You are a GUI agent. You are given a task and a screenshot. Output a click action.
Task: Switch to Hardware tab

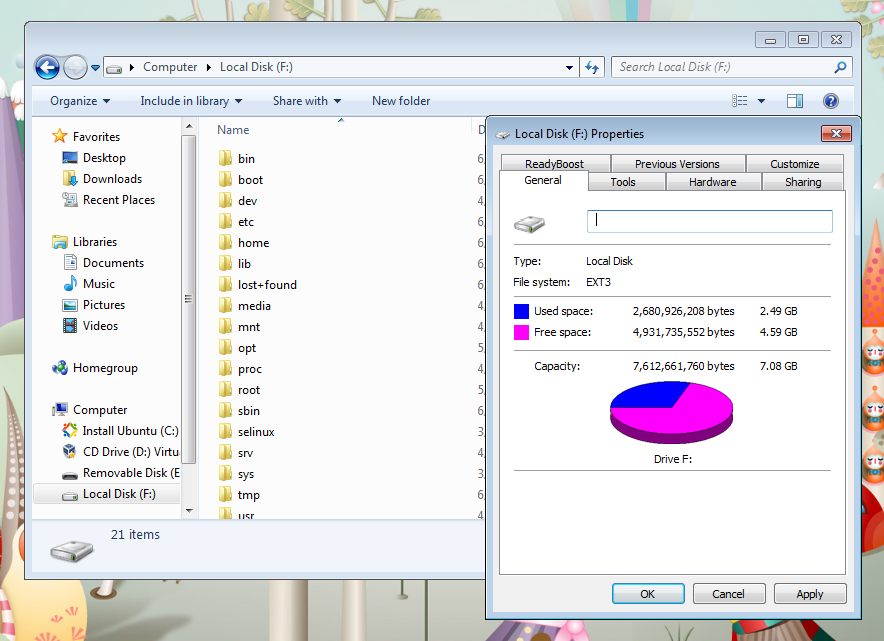pyautogui.click(x=712, y=182)
